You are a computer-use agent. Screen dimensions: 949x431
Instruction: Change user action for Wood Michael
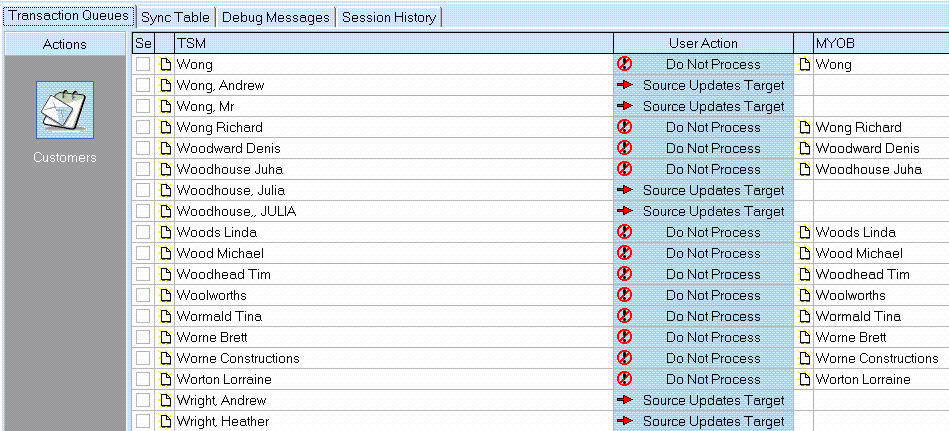tap(713, 254)
